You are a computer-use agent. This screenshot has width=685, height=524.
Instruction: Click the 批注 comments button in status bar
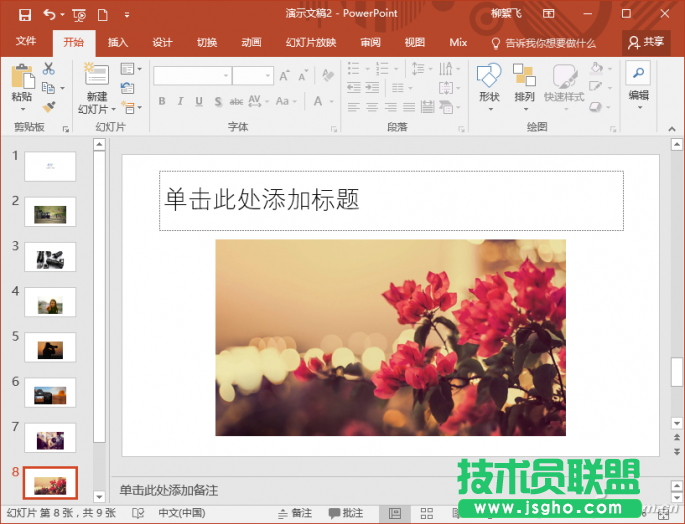345,513
